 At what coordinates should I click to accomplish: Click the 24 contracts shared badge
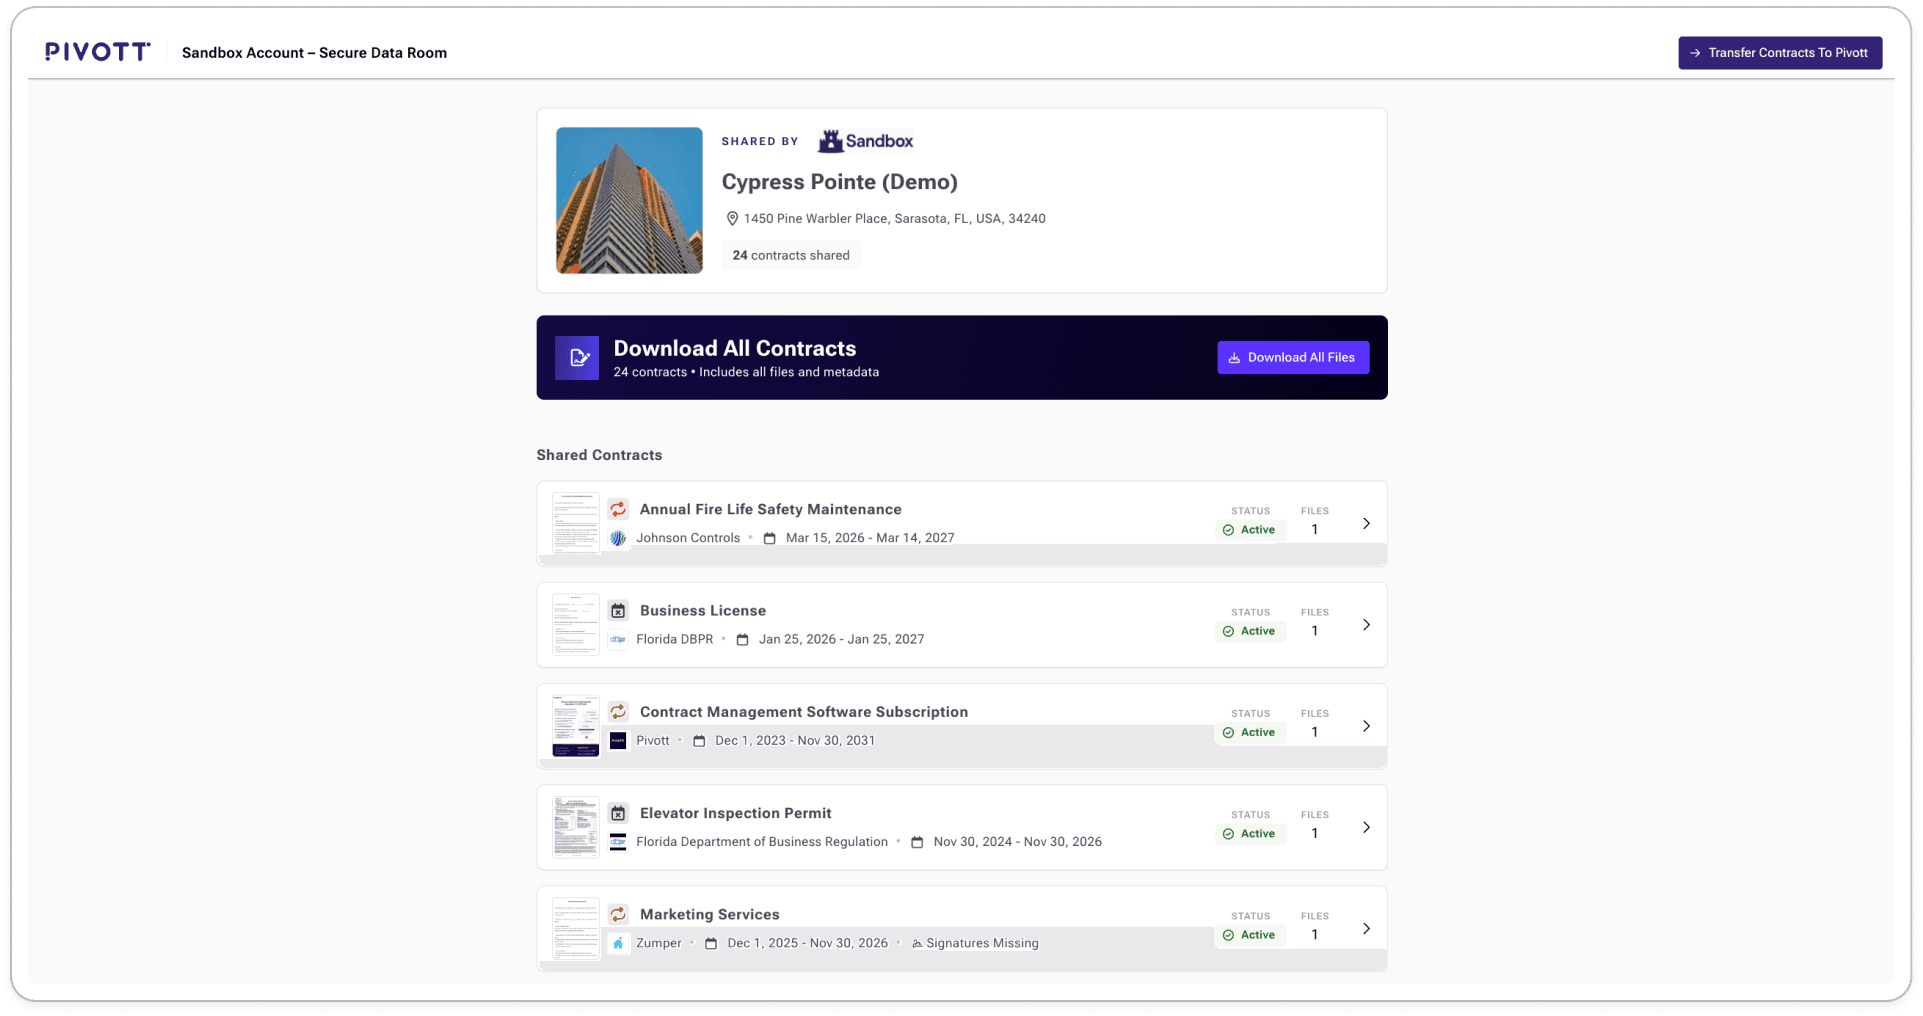(791, 256)
